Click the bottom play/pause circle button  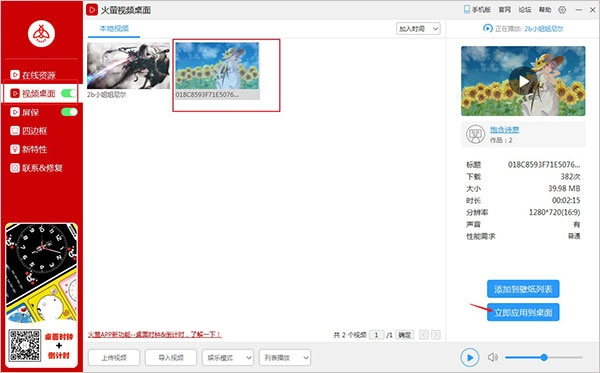[x=470, y=357]
